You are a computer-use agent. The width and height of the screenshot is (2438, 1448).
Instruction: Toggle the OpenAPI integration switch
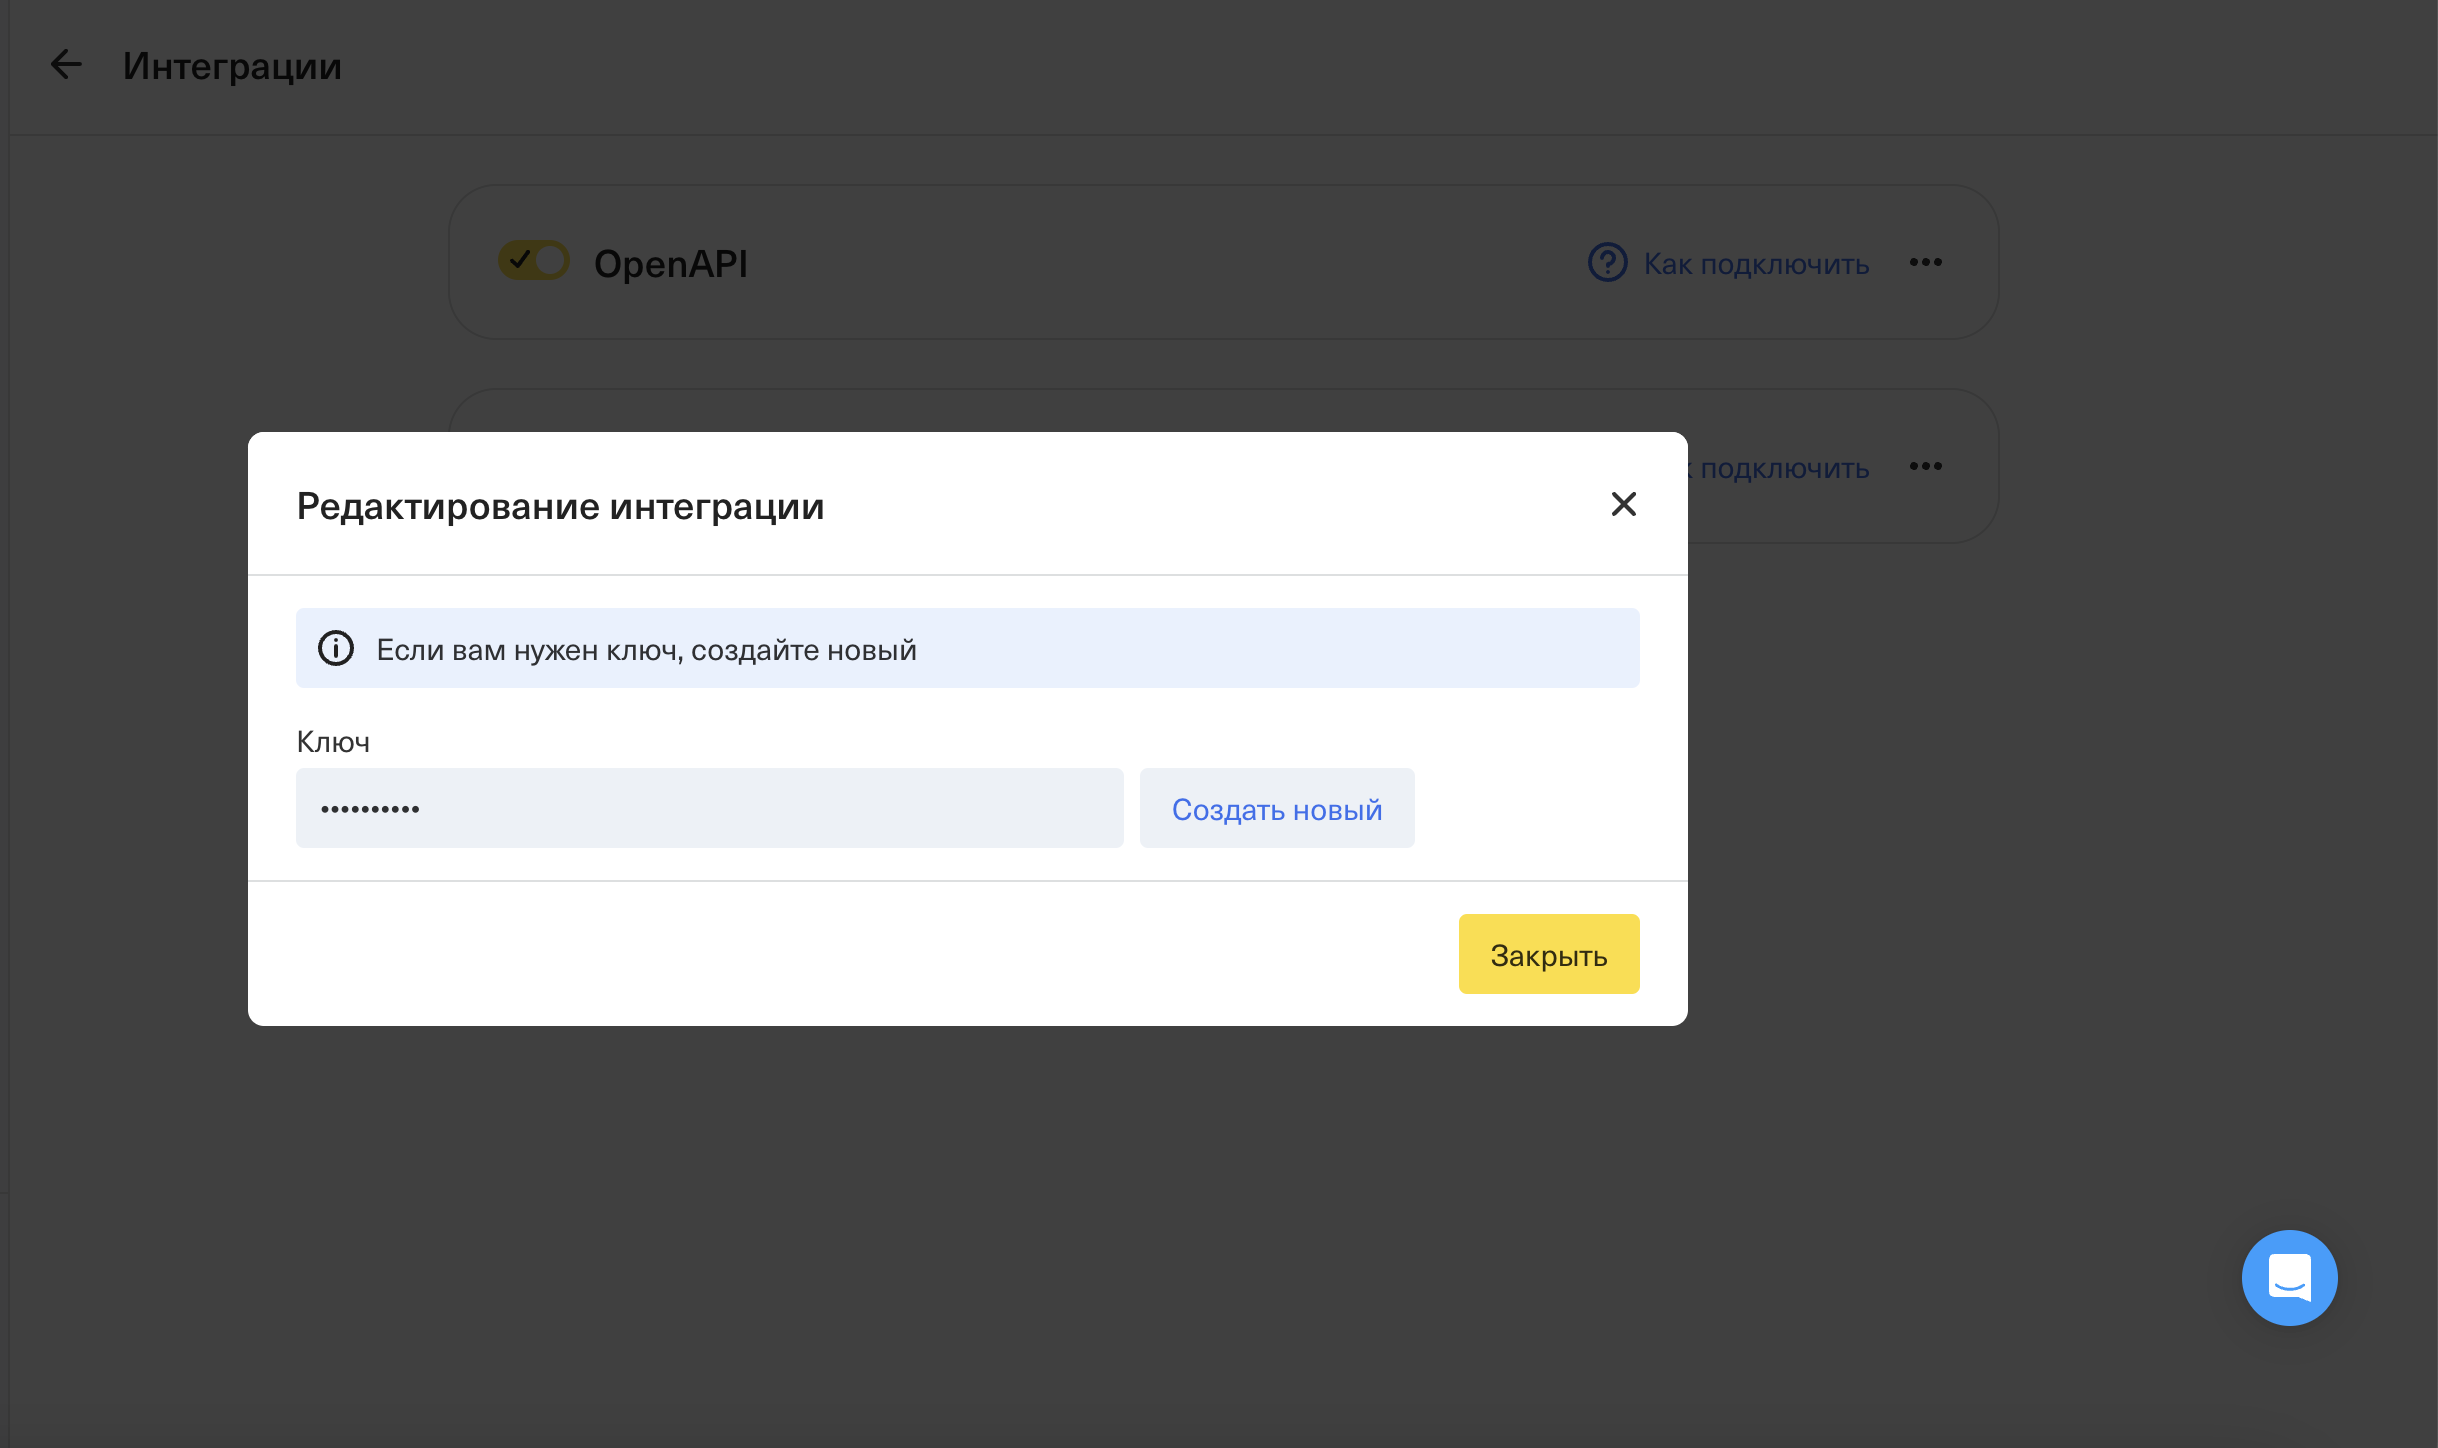pyautogui.click(x=534, y=261)
